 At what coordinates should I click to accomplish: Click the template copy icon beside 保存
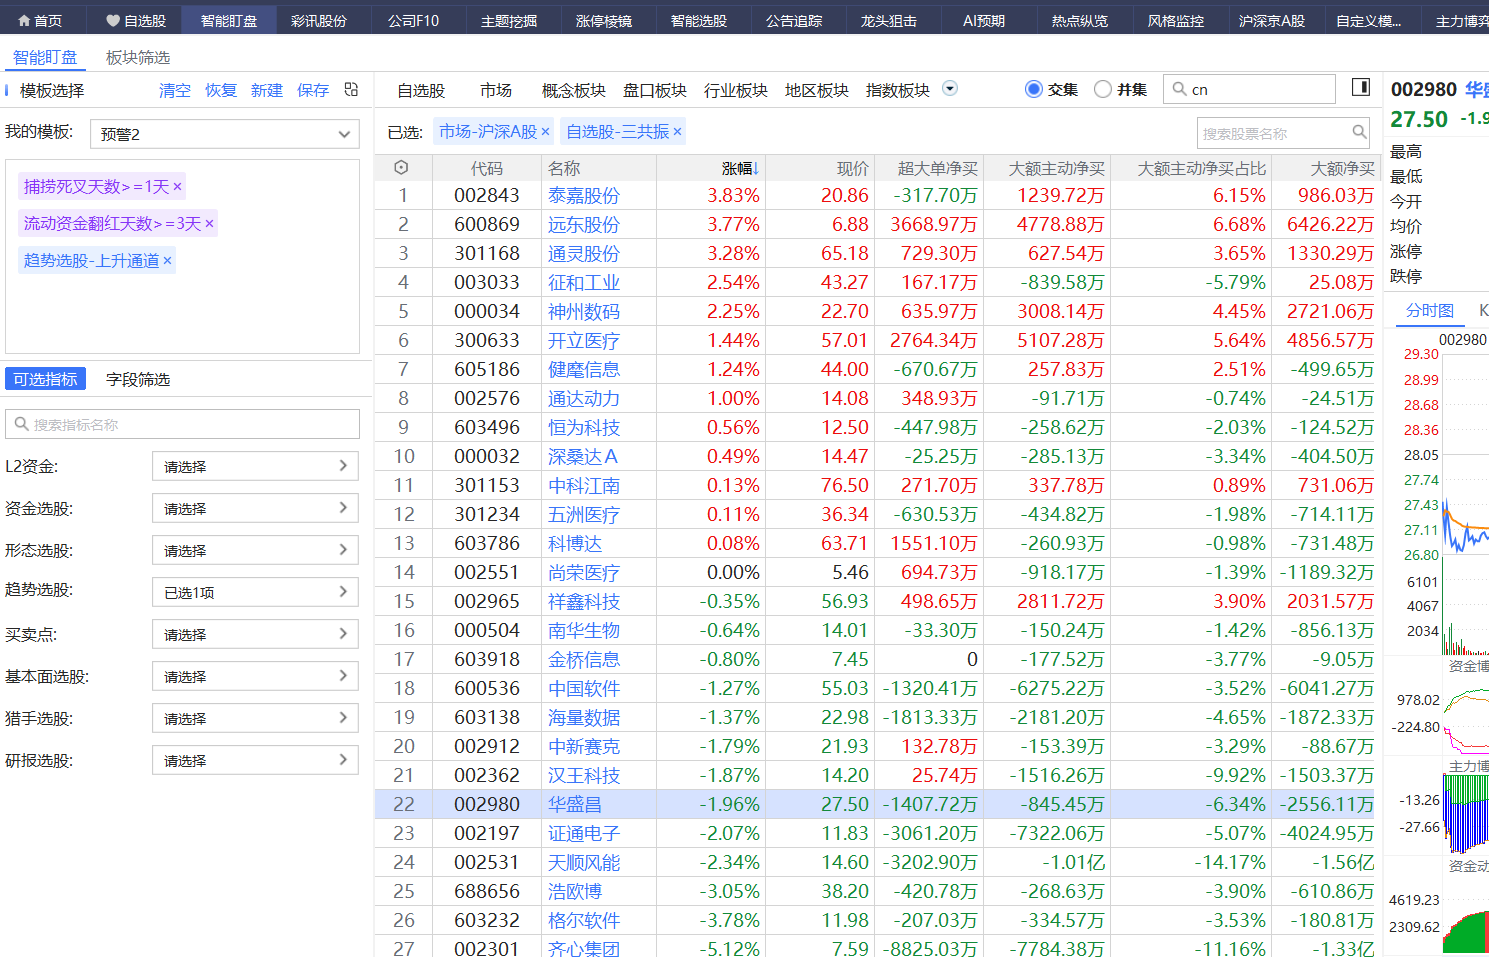tap(351, 90)
